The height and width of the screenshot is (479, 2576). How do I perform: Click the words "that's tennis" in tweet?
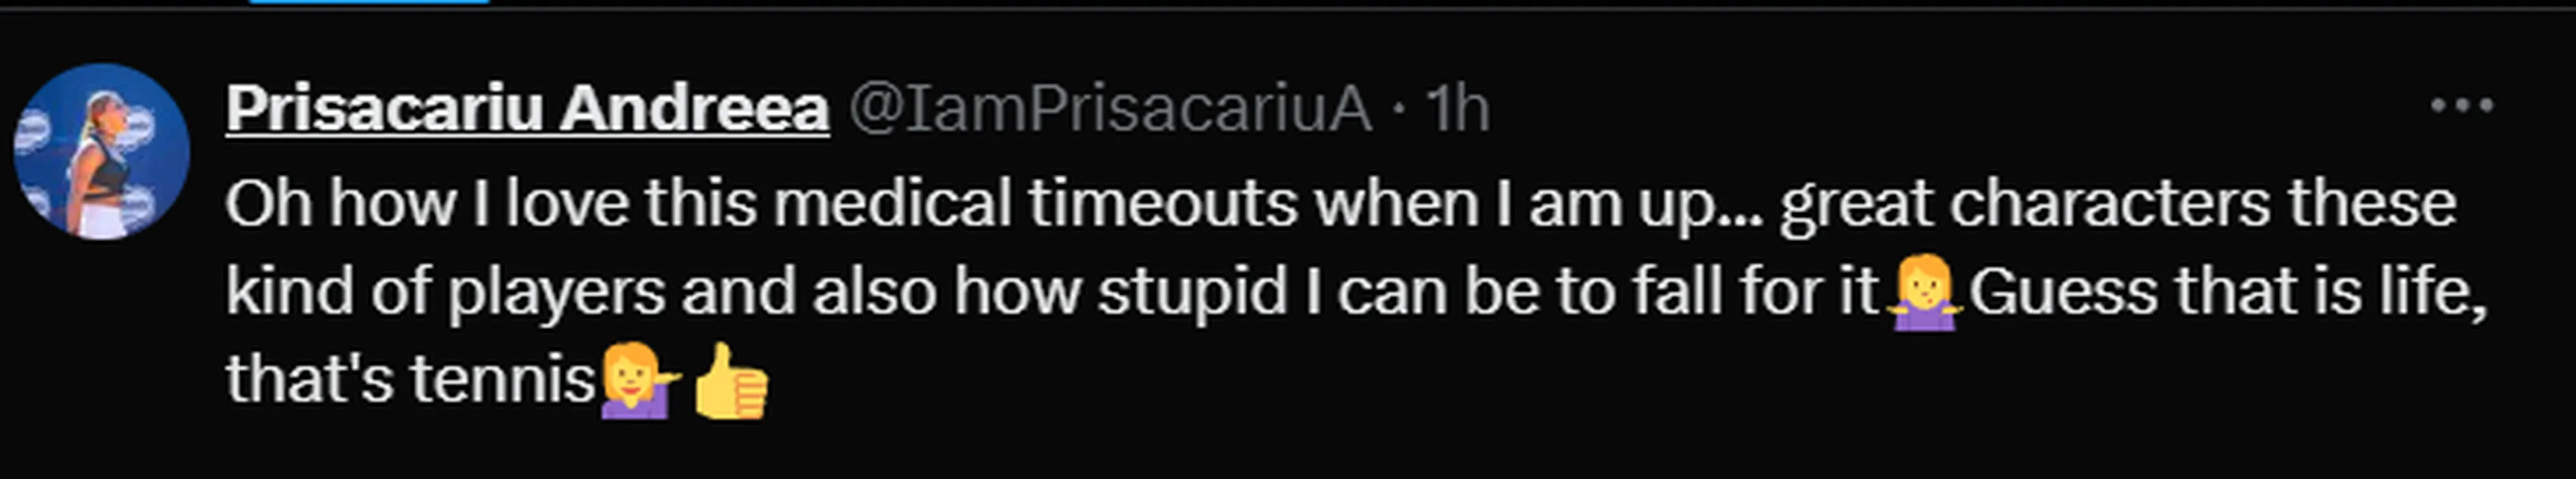(x=410, y=381)
